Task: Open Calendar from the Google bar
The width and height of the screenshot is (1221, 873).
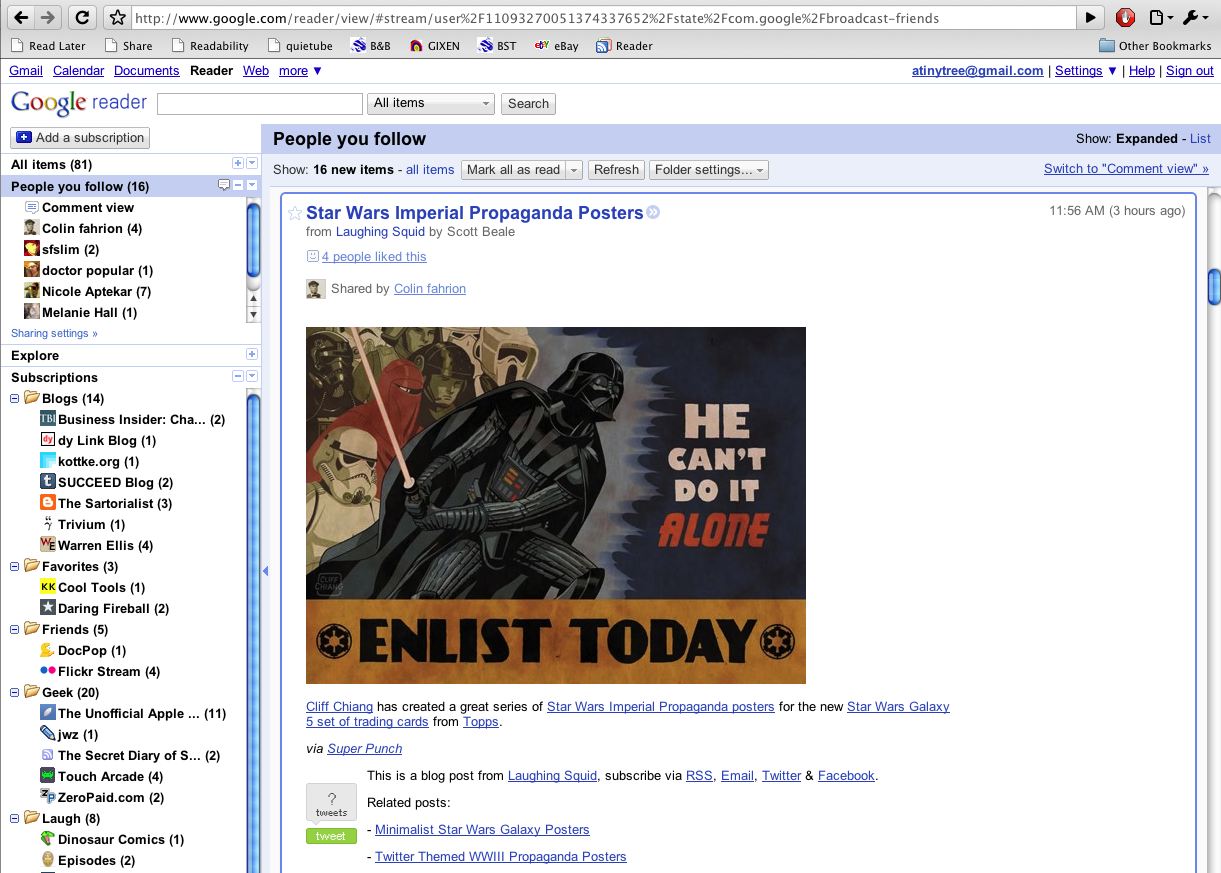Action: coord(78,71)
